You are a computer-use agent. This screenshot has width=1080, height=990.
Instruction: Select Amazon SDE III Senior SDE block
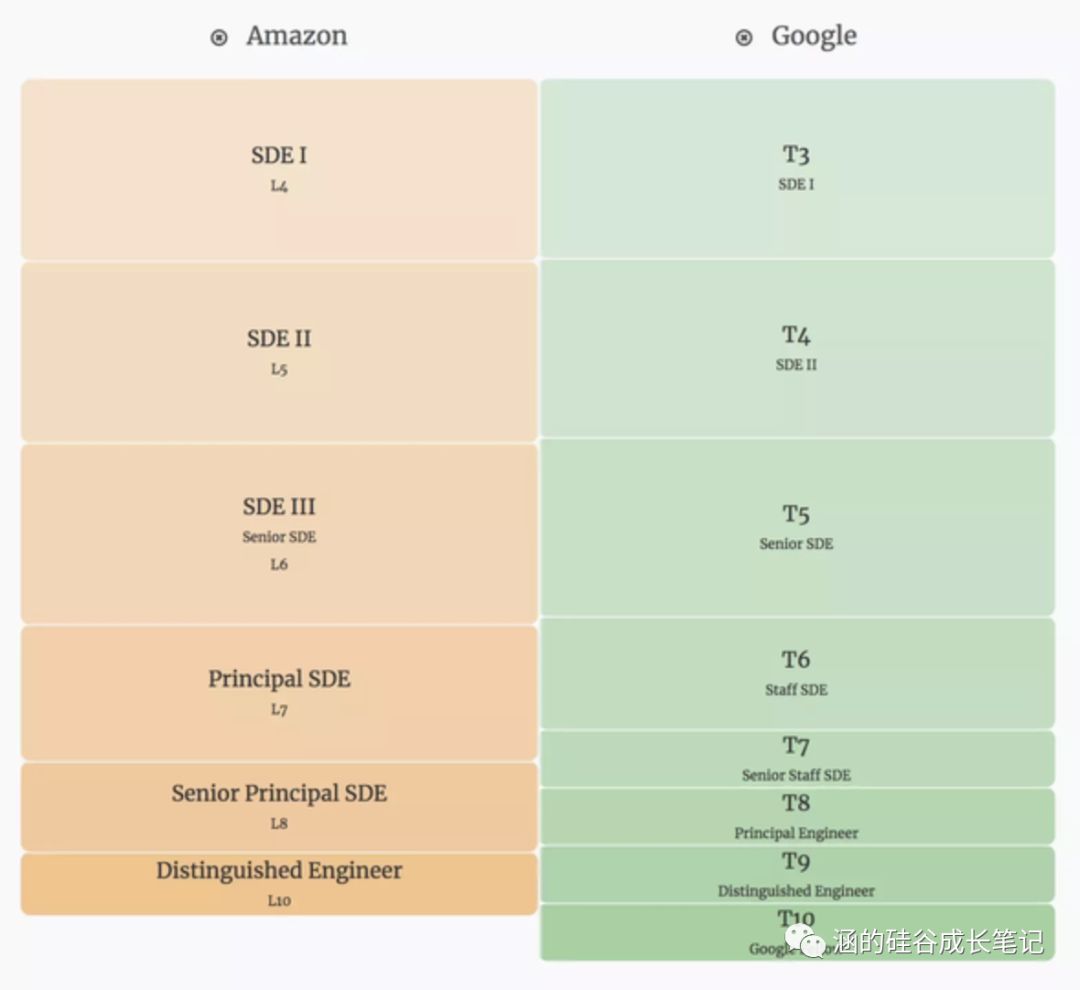tap(279, 533)
